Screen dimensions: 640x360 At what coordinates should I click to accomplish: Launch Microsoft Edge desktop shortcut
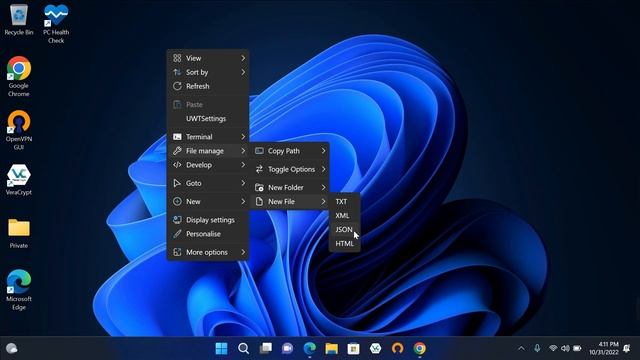coord(19,290)
